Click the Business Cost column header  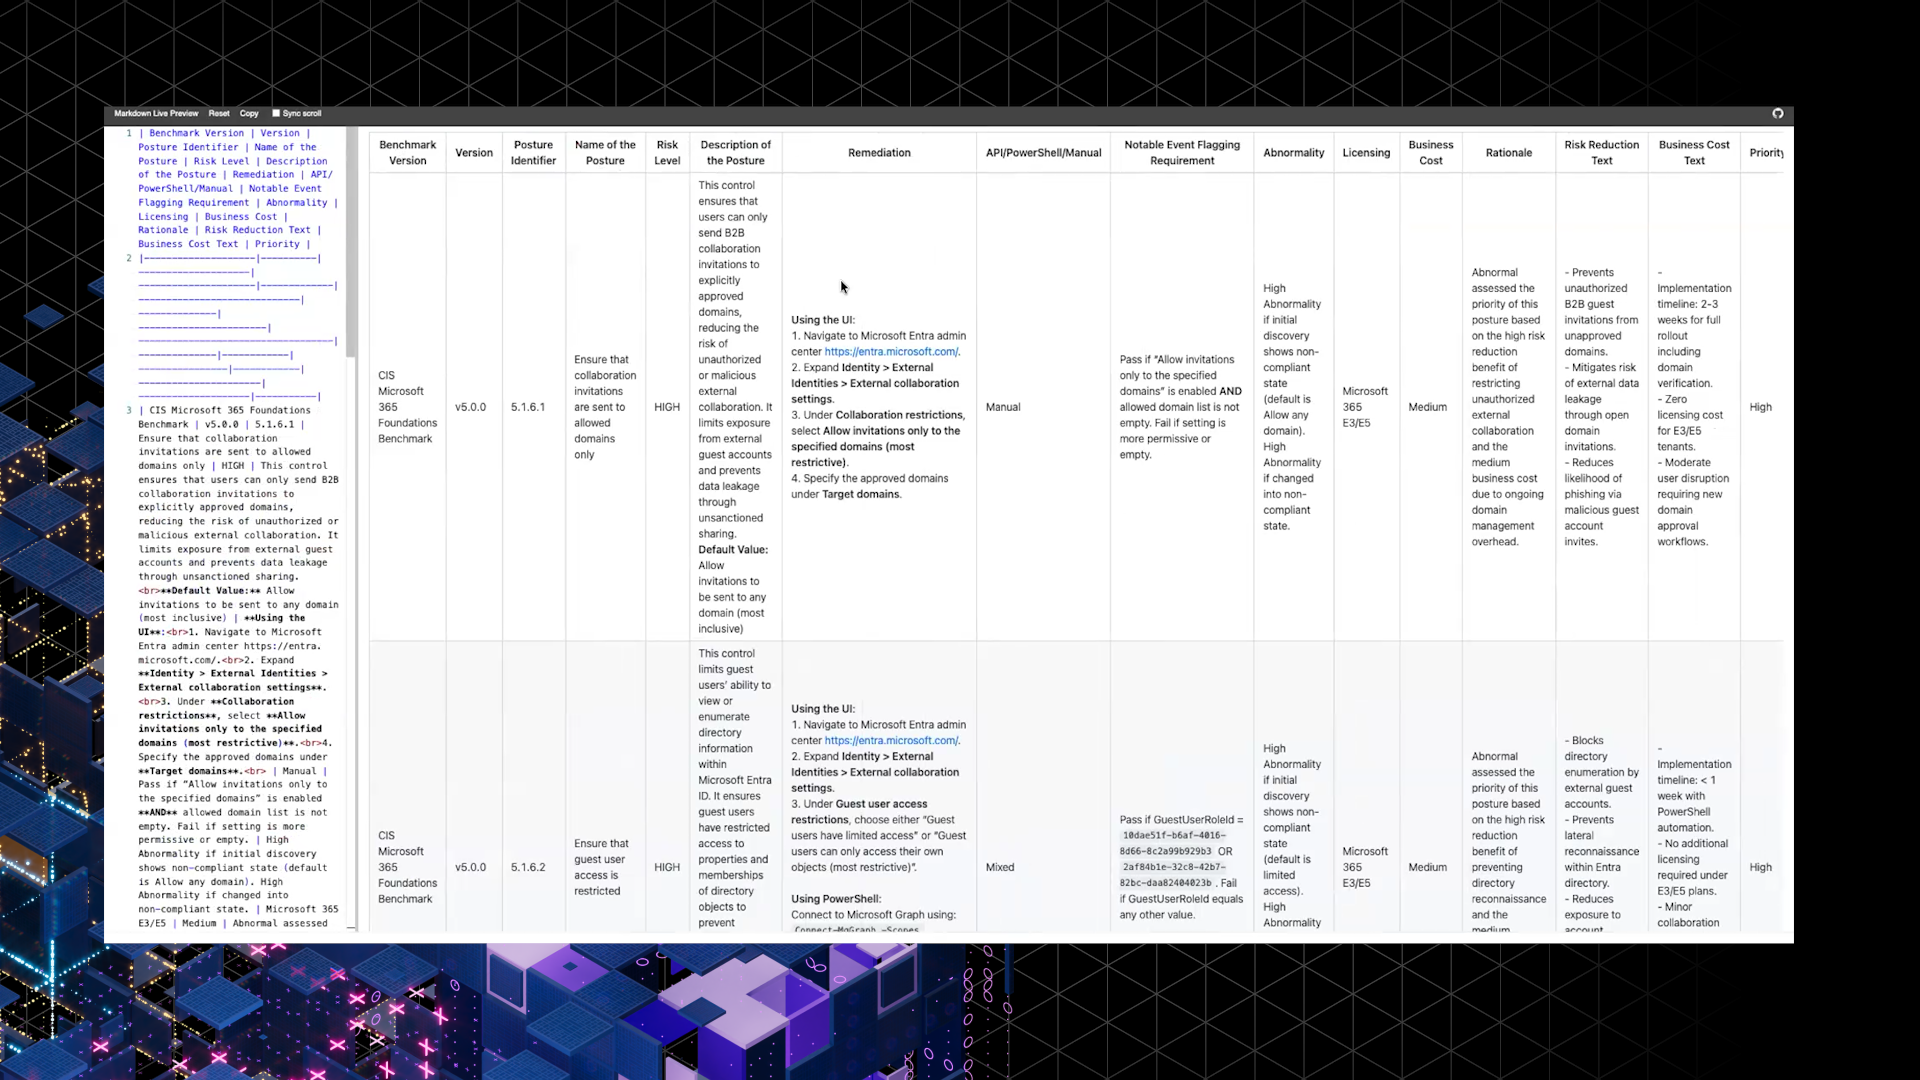pyautogui.click(x=1431, y=153)
